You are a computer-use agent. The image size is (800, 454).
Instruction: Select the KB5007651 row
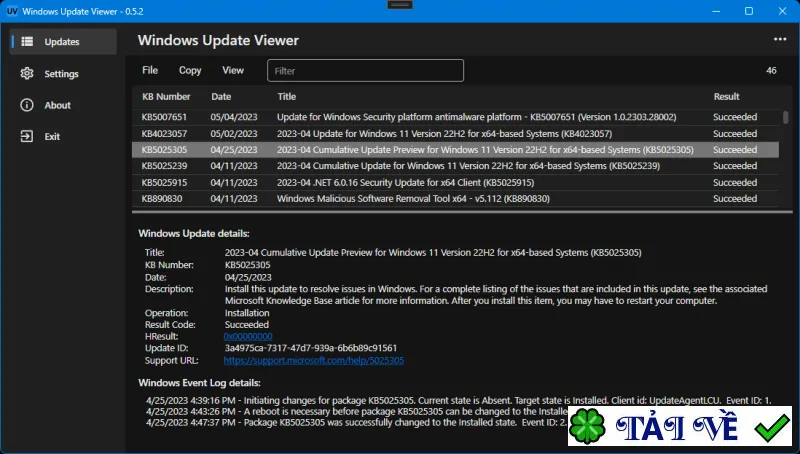(x=455, y=117)
